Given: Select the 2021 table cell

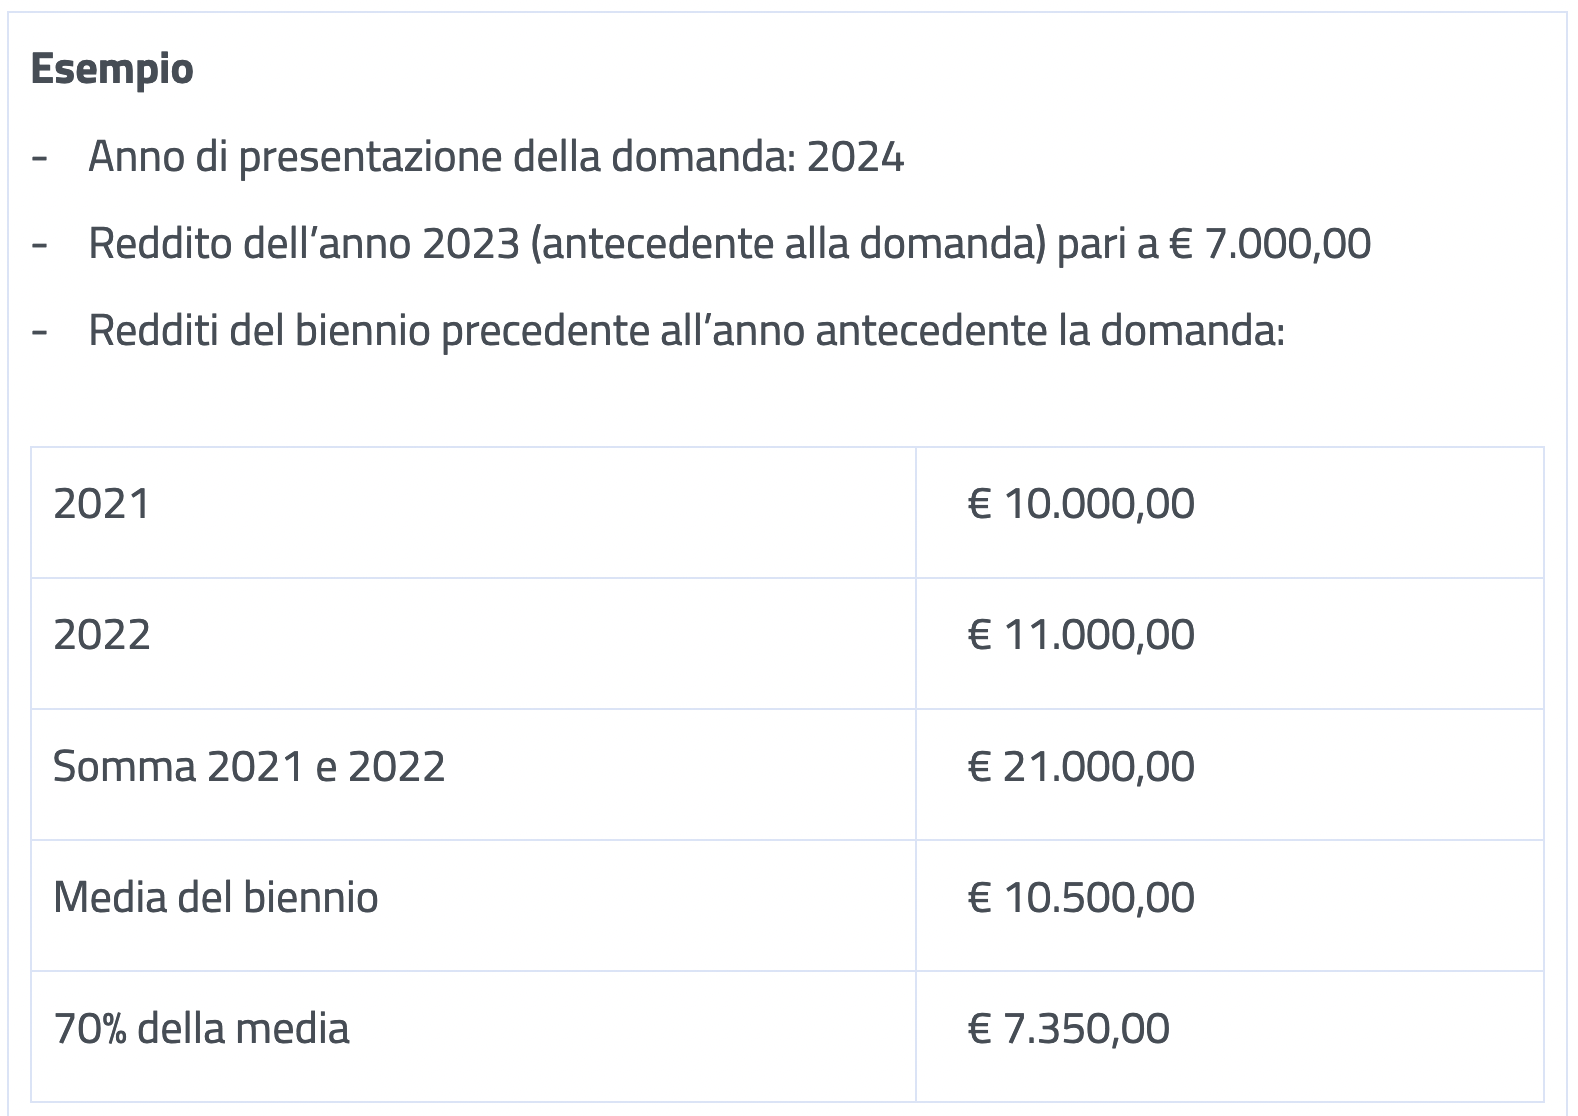Looking at the screenshot, I should pyautogui.click(x=101, y=503).
